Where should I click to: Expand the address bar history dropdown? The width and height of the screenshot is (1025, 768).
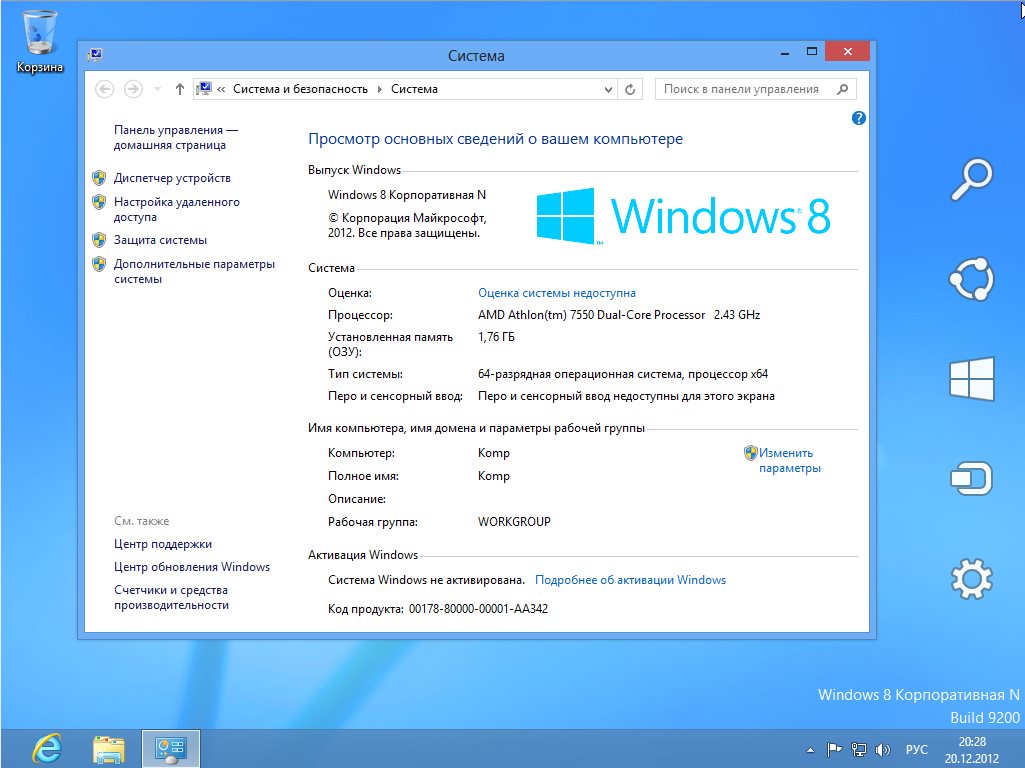click(x=608, y=90)
